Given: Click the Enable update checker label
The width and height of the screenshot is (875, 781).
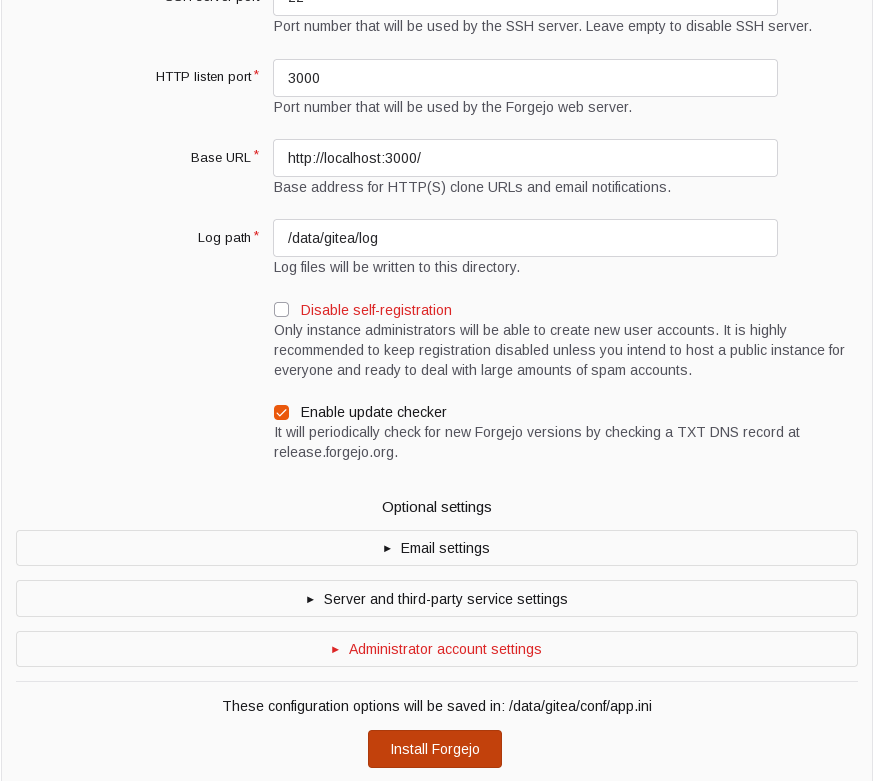Looking at the screenshot, I should click(373, 412).
